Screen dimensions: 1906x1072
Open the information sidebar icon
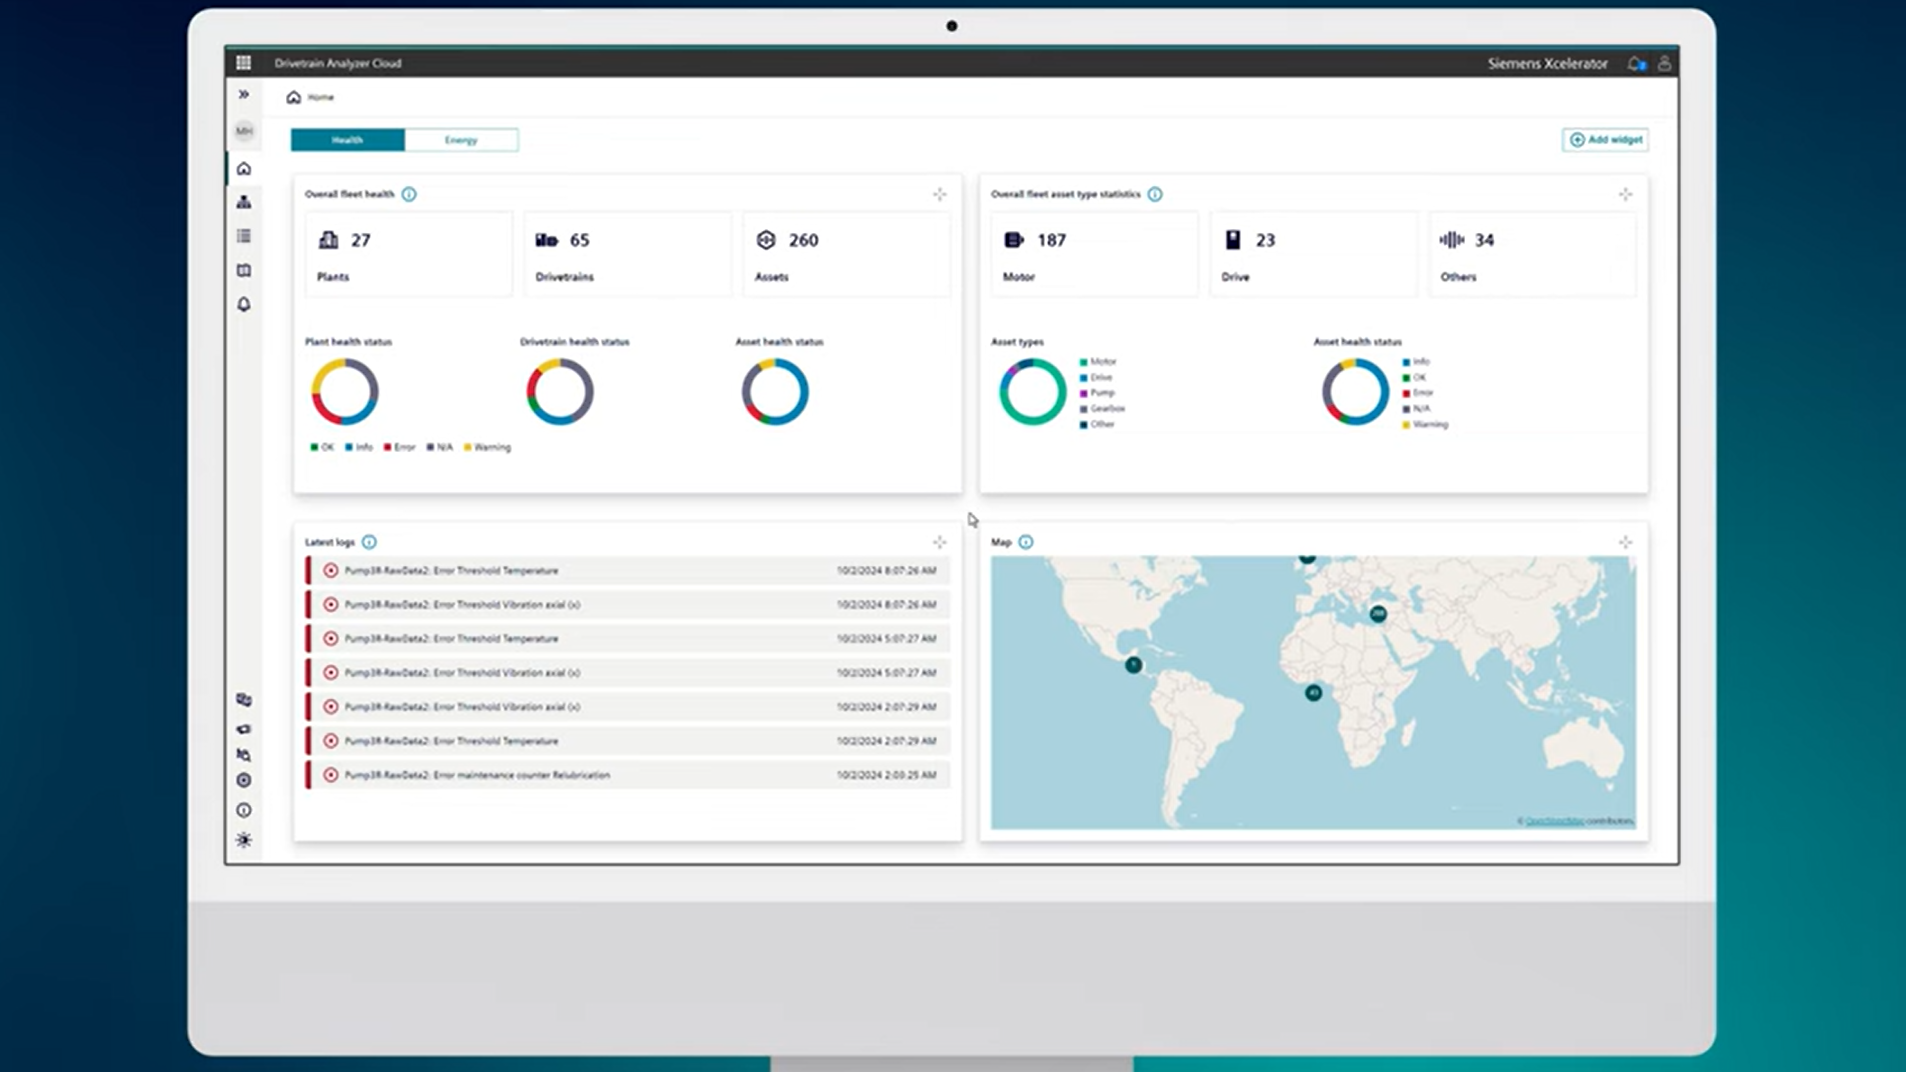click(x=244, y=810)
